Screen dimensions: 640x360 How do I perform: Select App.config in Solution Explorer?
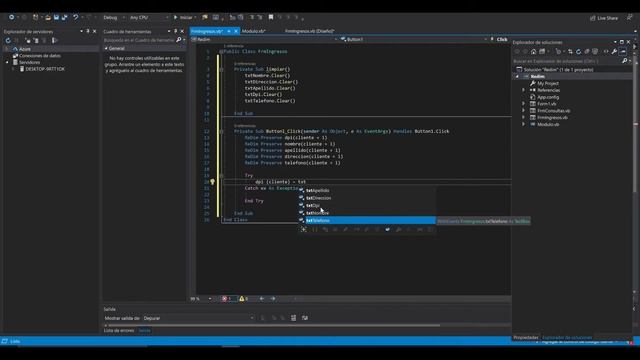click(548, 97)
